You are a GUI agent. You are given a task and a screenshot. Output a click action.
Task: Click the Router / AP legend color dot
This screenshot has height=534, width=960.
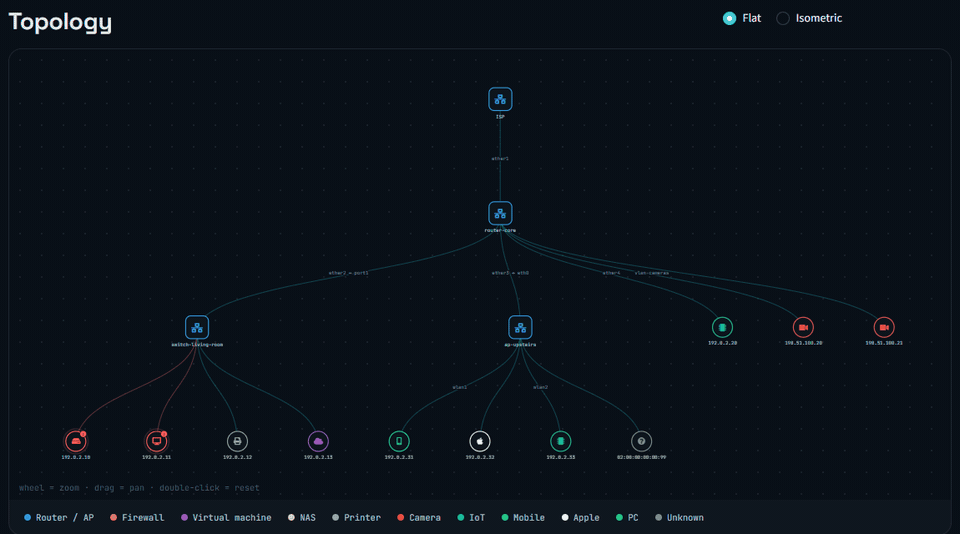click(x=28, y=517)
